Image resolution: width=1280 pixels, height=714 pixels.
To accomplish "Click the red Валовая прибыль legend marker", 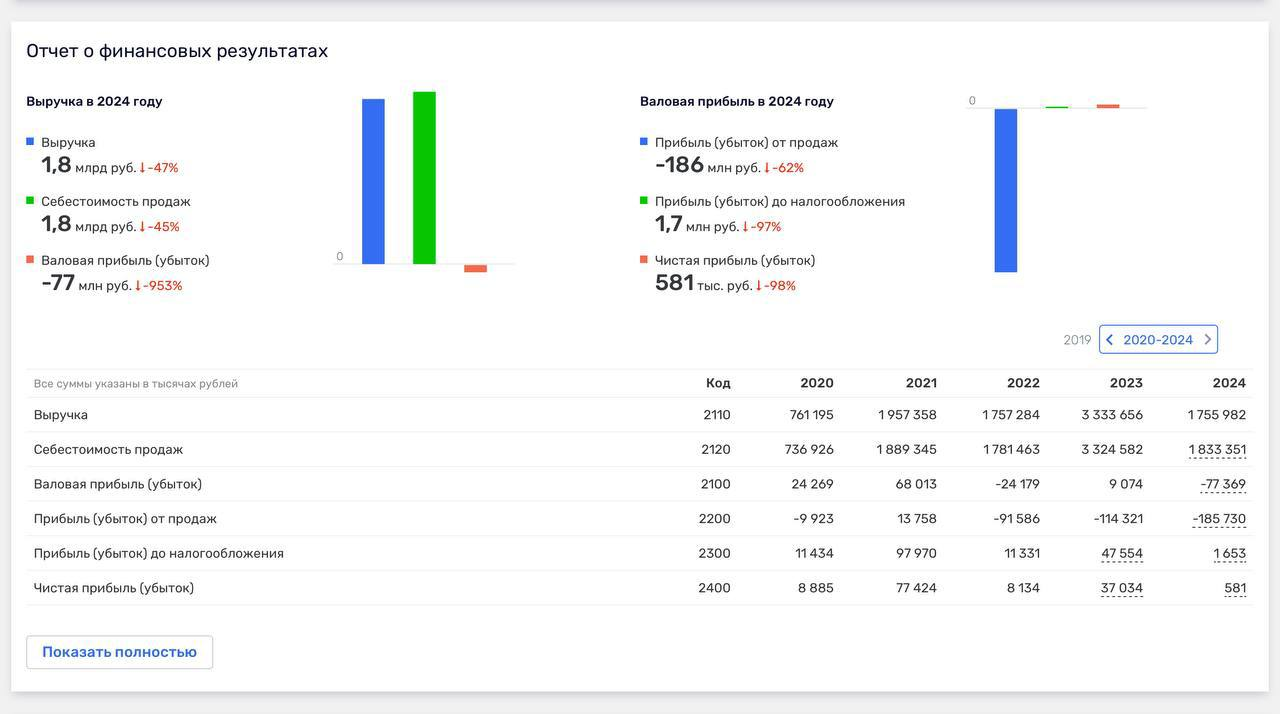I will pyautogui.click(x=30, y=260).
